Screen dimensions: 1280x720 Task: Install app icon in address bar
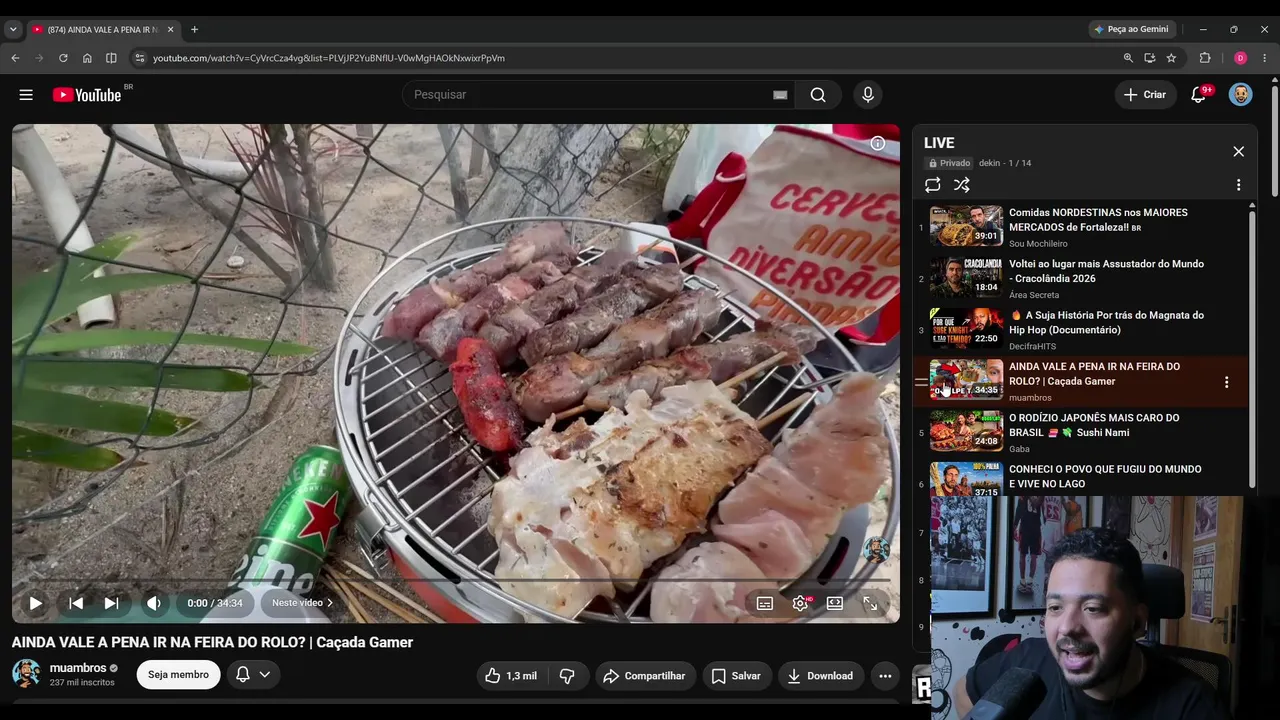tap(1149, 58)
